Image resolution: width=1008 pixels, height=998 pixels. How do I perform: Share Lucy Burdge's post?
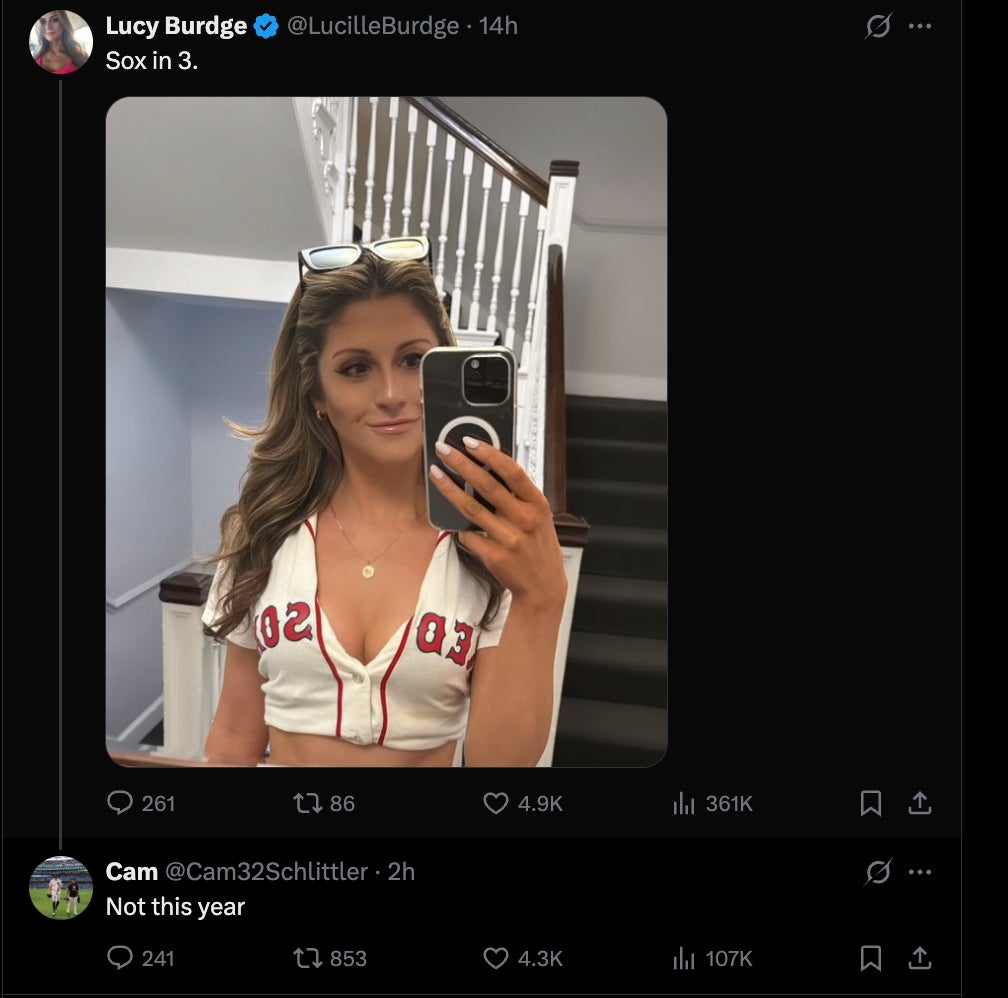point(920,803)
